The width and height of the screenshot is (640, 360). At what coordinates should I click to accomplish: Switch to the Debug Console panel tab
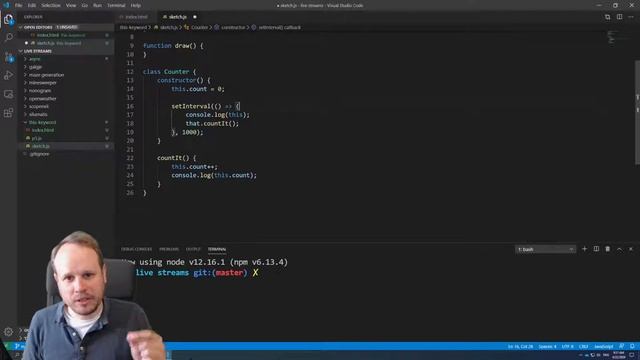coord(136,249)
